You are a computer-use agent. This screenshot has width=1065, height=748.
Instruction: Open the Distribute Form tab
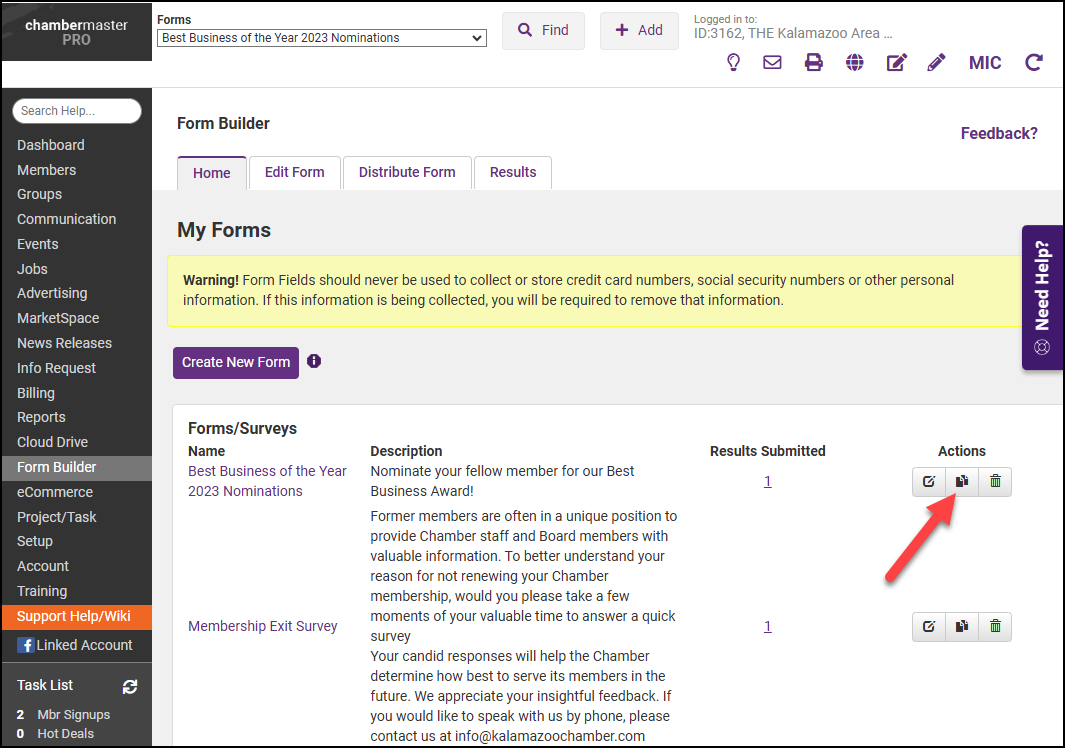(407, 172)
